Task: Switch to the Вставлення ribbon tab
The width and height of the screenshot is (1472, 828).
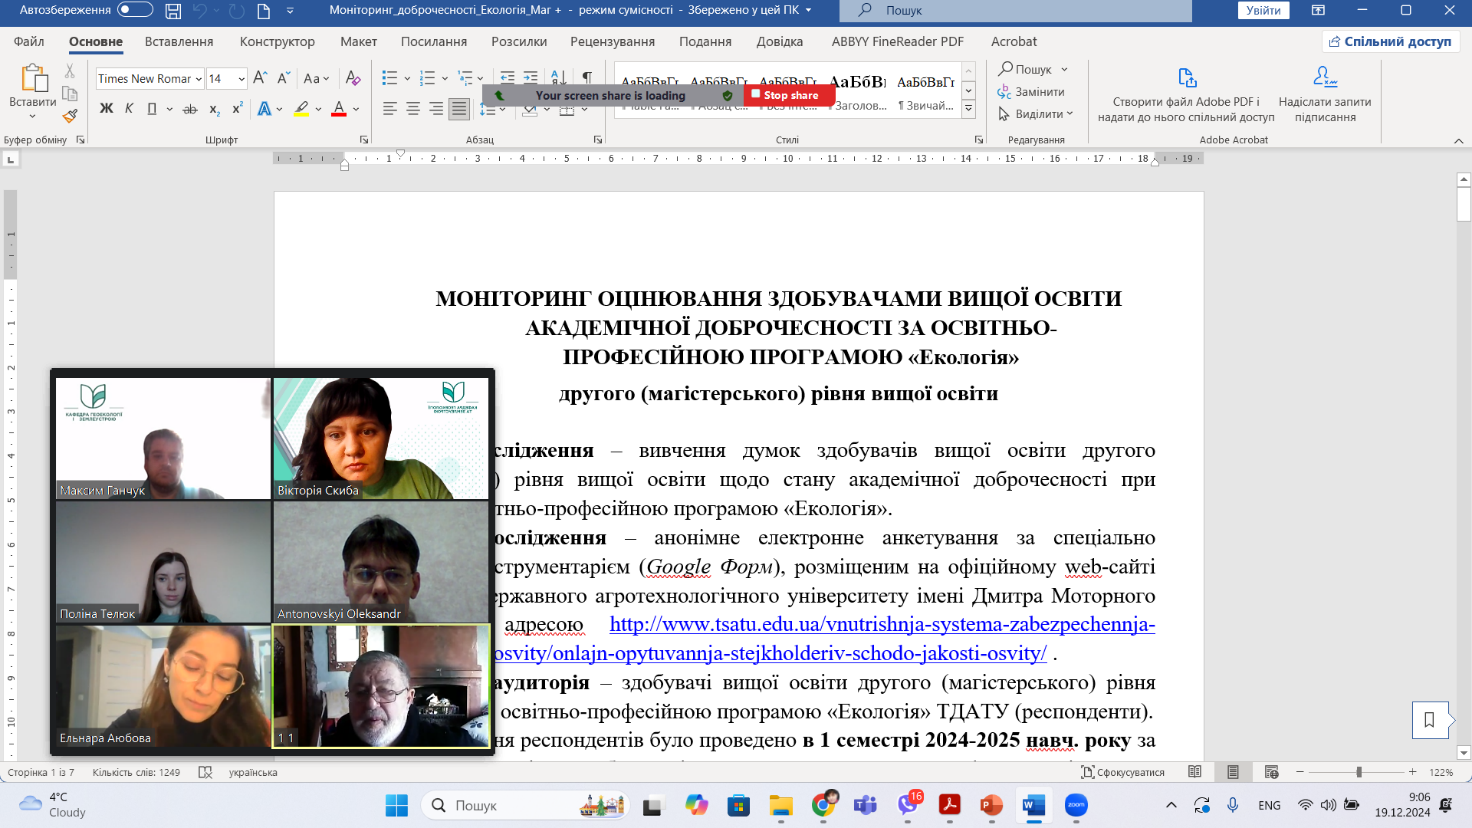Action: click(179, 41)
